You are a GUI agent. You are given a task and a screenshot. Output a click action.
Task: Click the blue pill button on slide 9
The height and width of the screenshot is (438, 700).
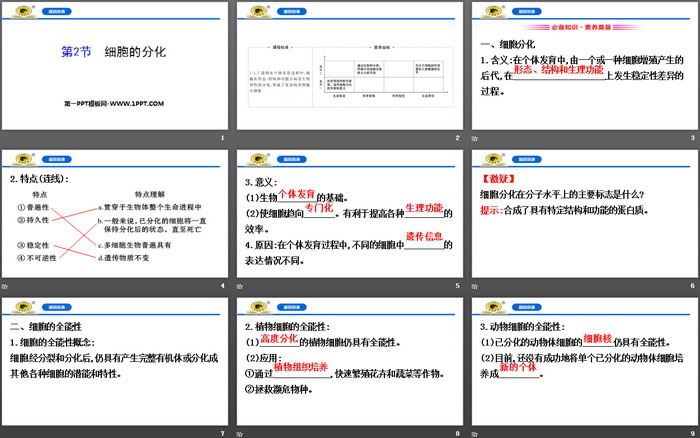(x=527, y=307)
